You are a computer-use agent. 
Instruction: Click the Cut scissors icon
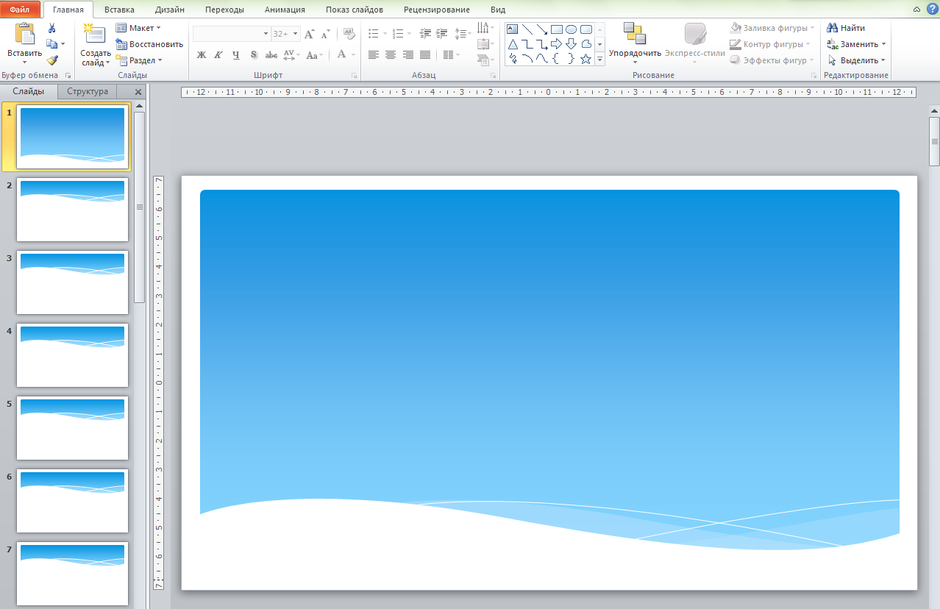[52, 28]
